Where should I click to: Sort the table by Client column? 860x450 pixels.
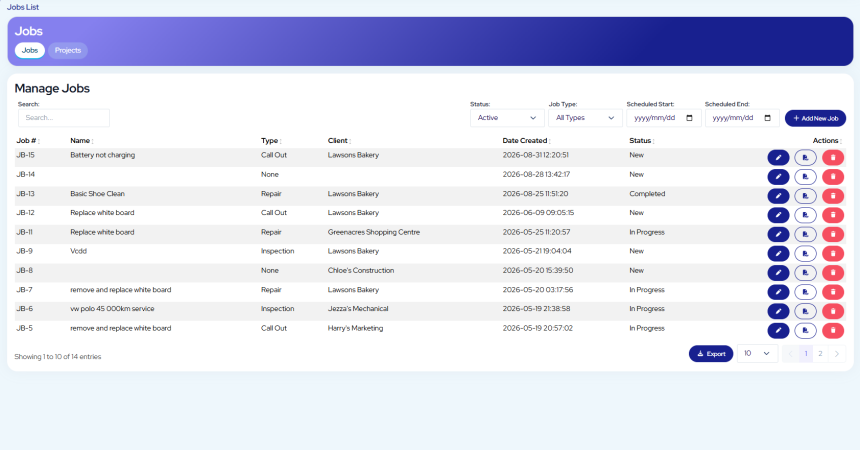coord(339,141)
